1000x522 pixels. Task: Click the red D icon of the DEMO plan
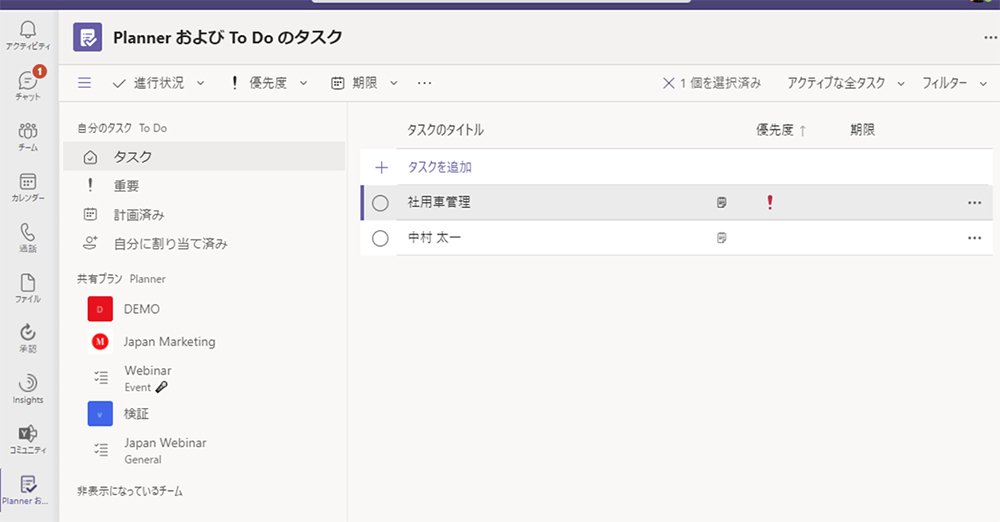(100, 309)
